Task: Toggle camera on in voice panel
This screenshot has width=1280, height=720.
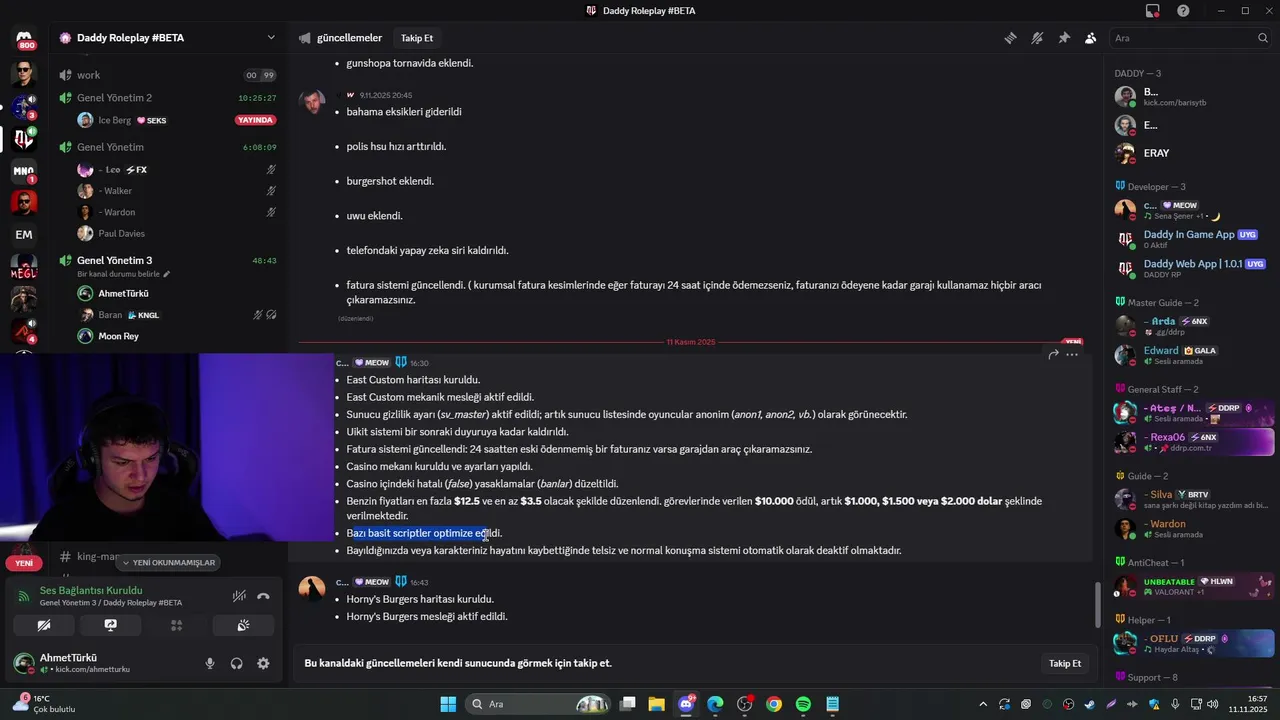Action: [44, 626]
